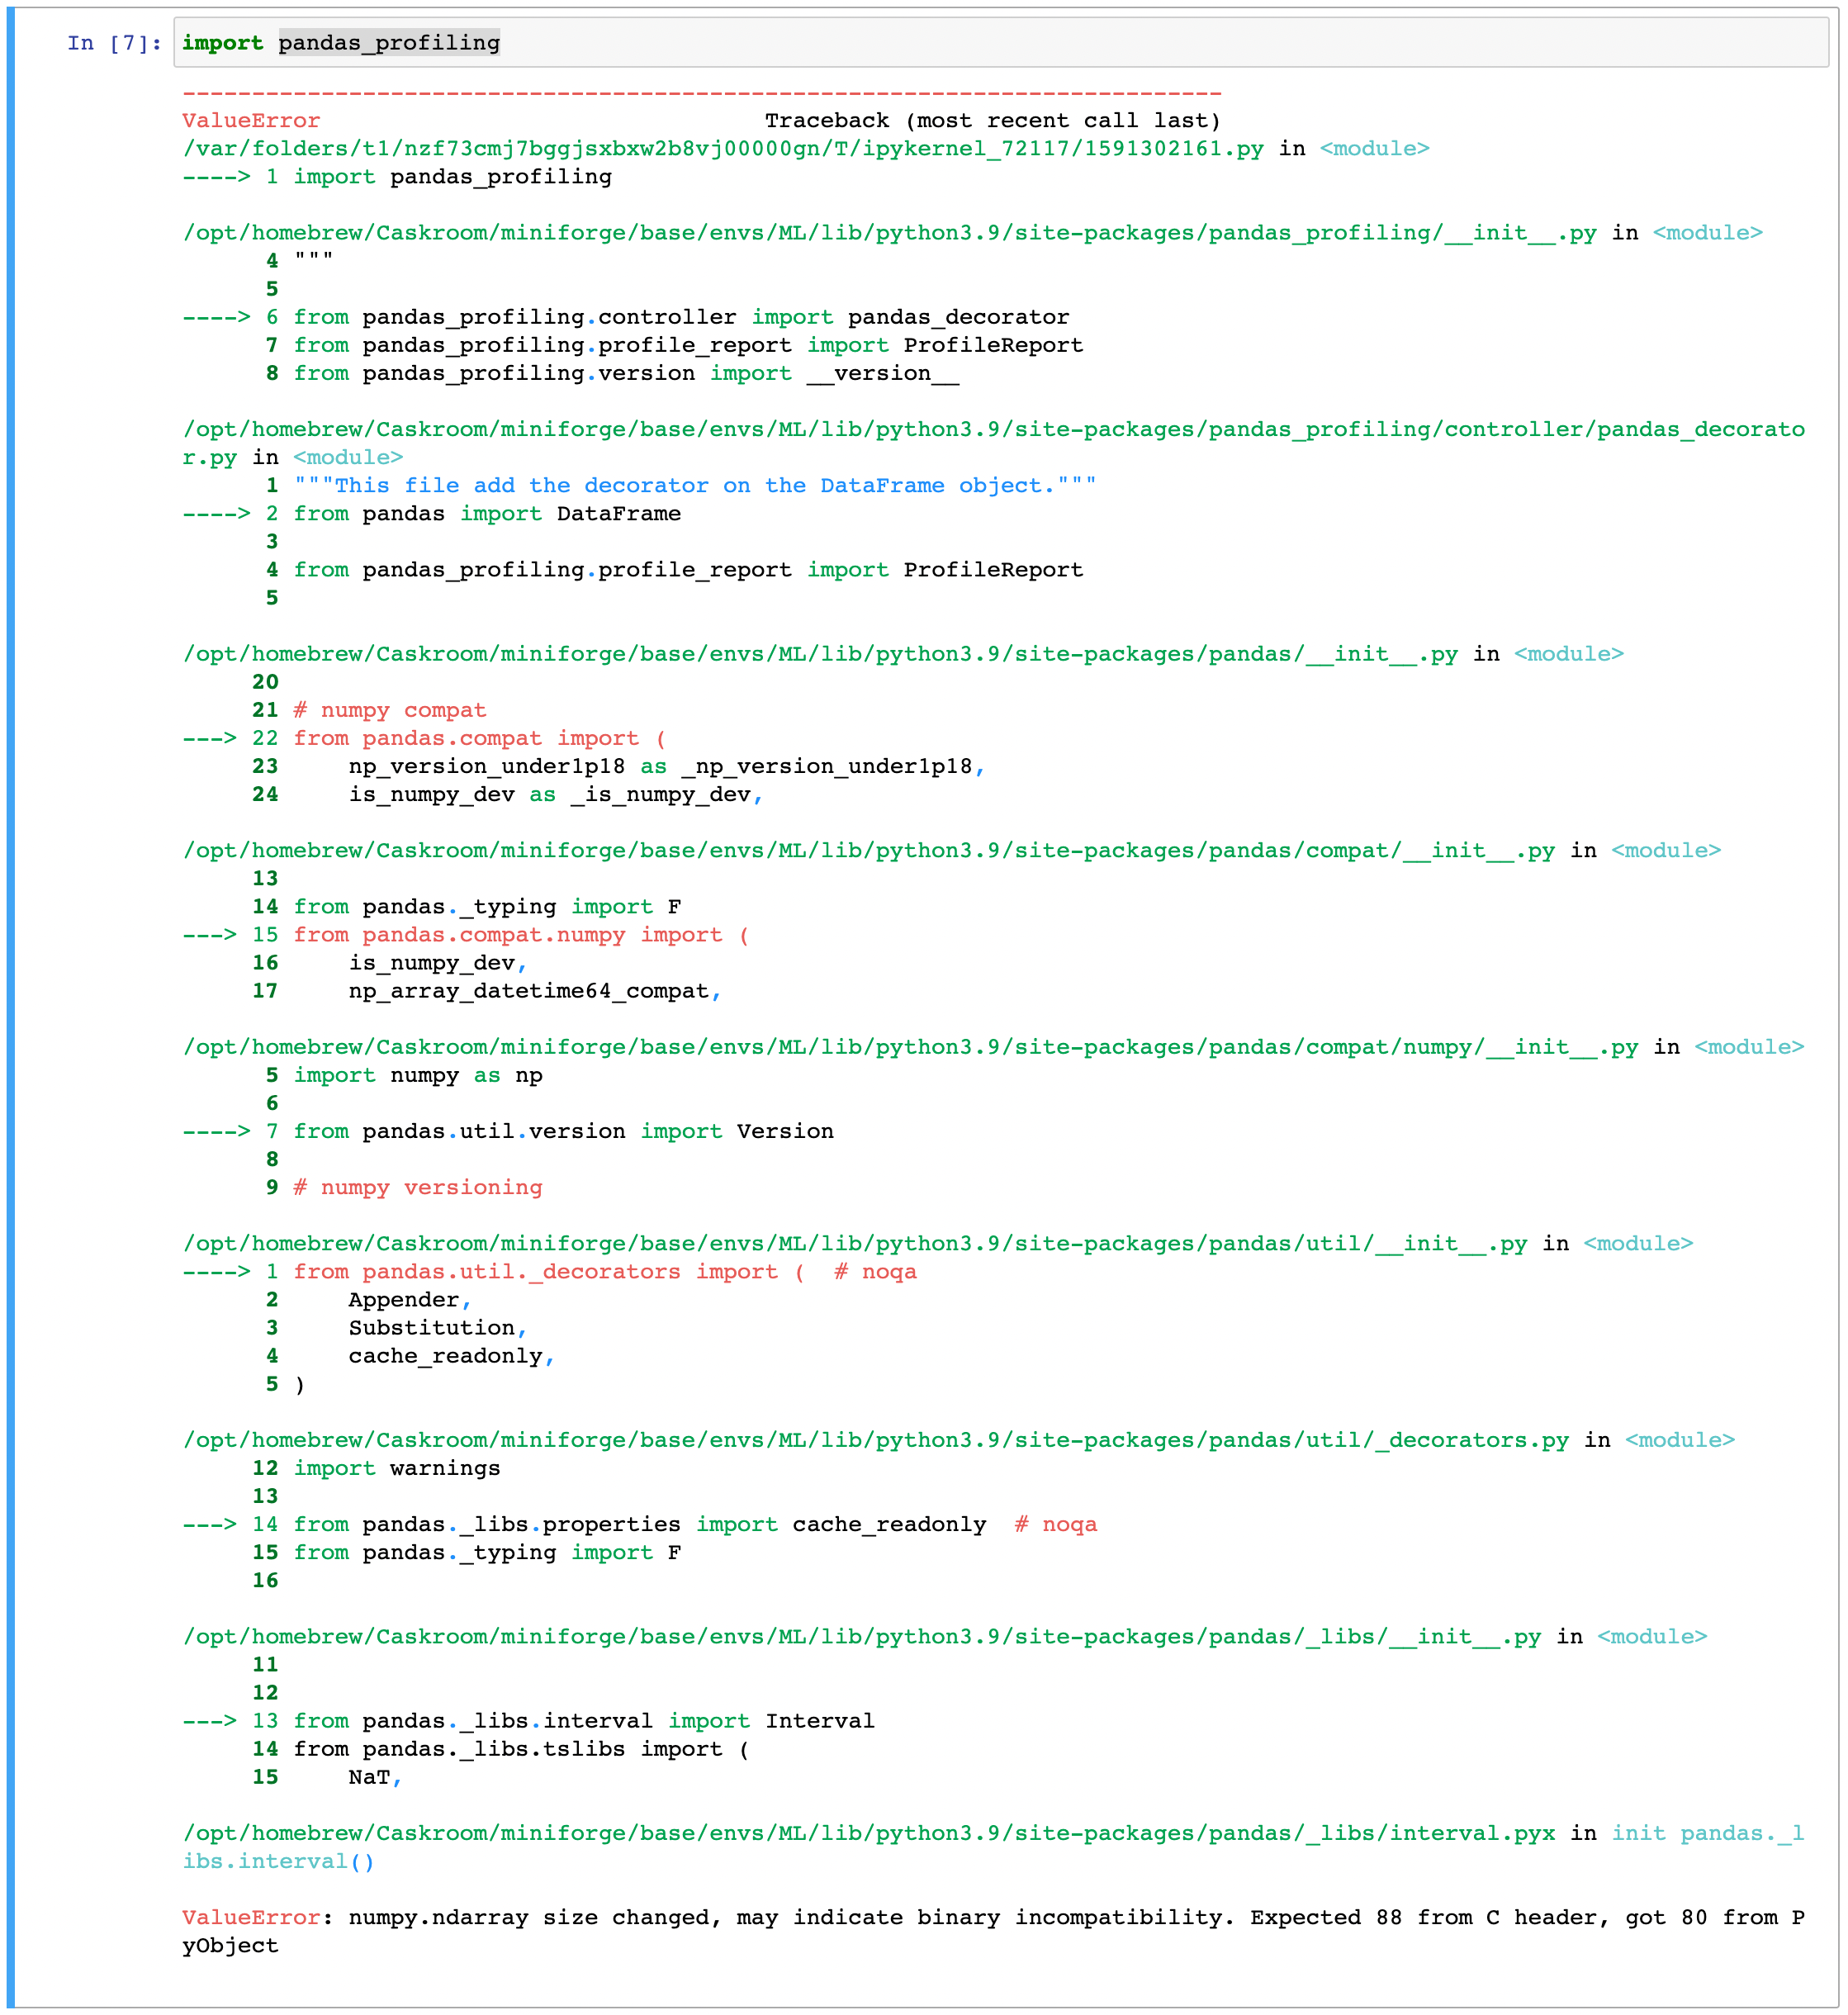The width and height of the screenshot is (1848, 2015).
Task: Click the controller/pandas_decorator path line
Action: (x=993, y=443)
